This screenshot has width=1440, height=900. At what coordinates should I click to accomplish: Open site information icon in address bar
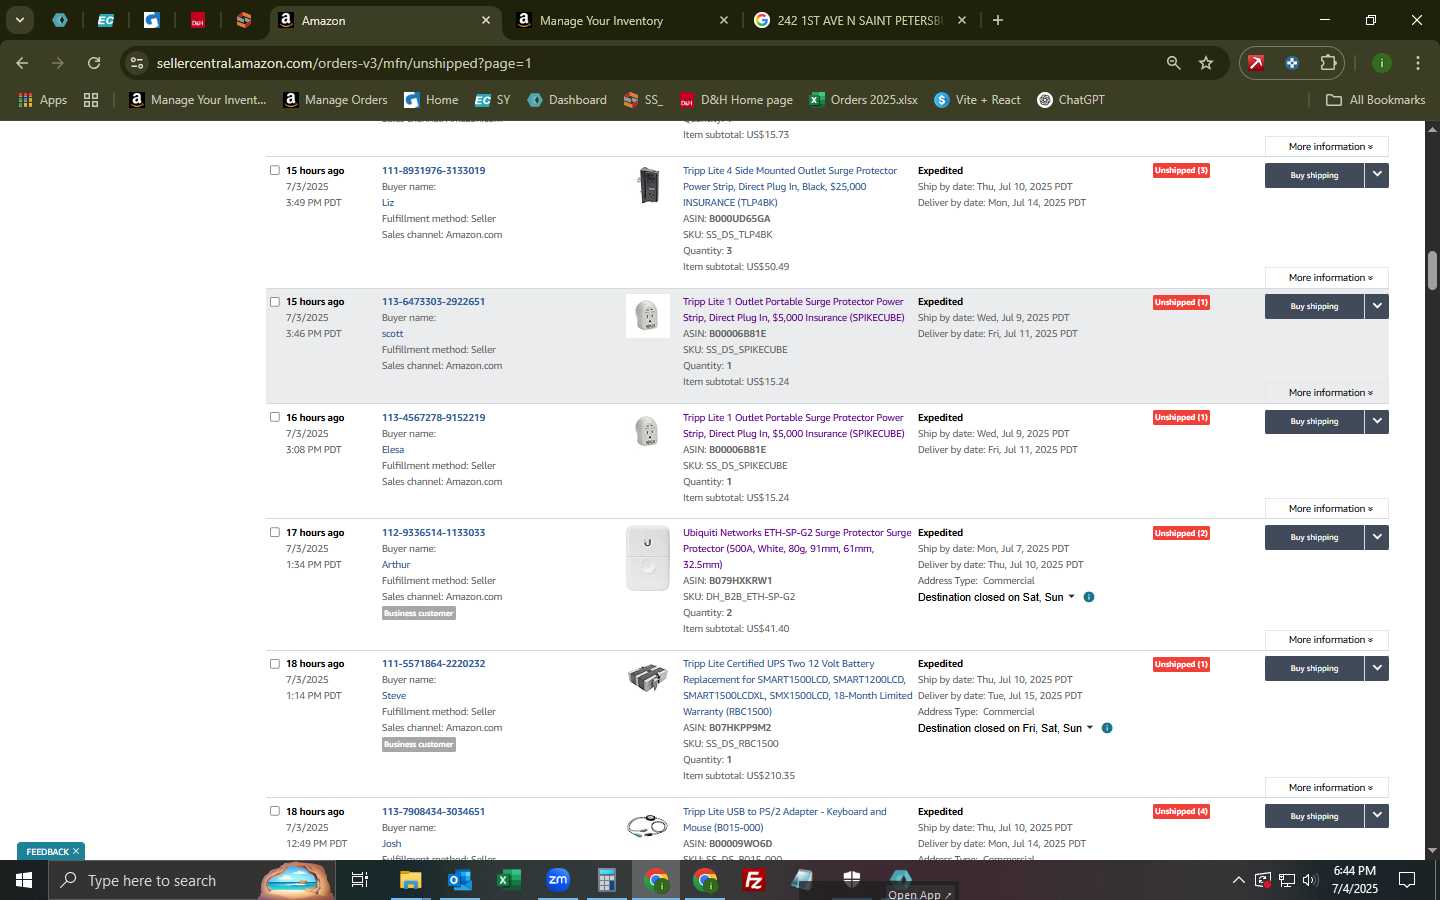point(137,63)
